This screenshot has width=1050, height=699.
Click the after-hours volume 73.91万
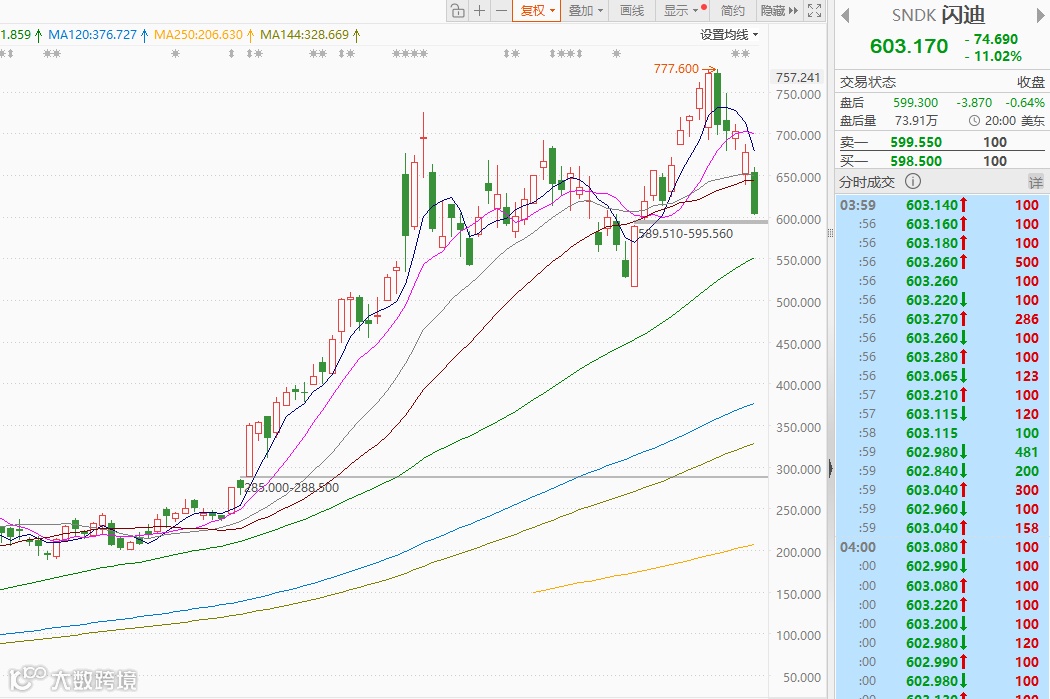pos(916,121)
